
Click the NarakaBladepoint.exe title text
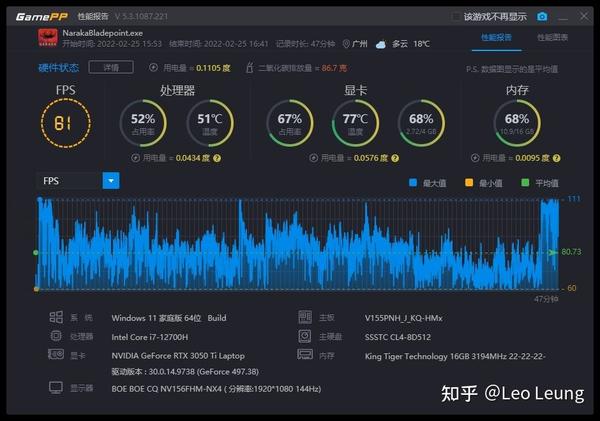pos(103,33)
